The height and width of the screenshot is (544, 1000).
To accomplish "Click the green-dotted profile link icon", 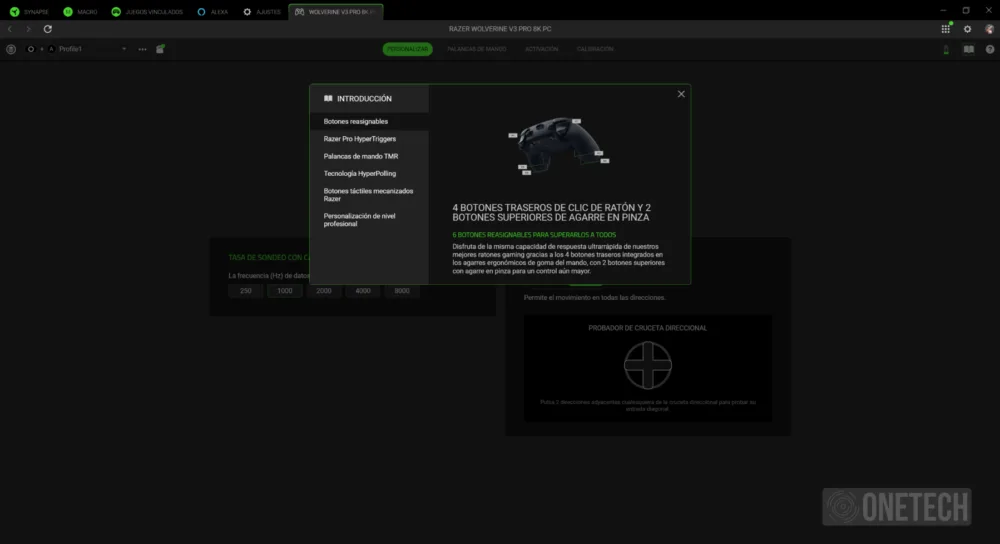I will [x=161, y=48].
